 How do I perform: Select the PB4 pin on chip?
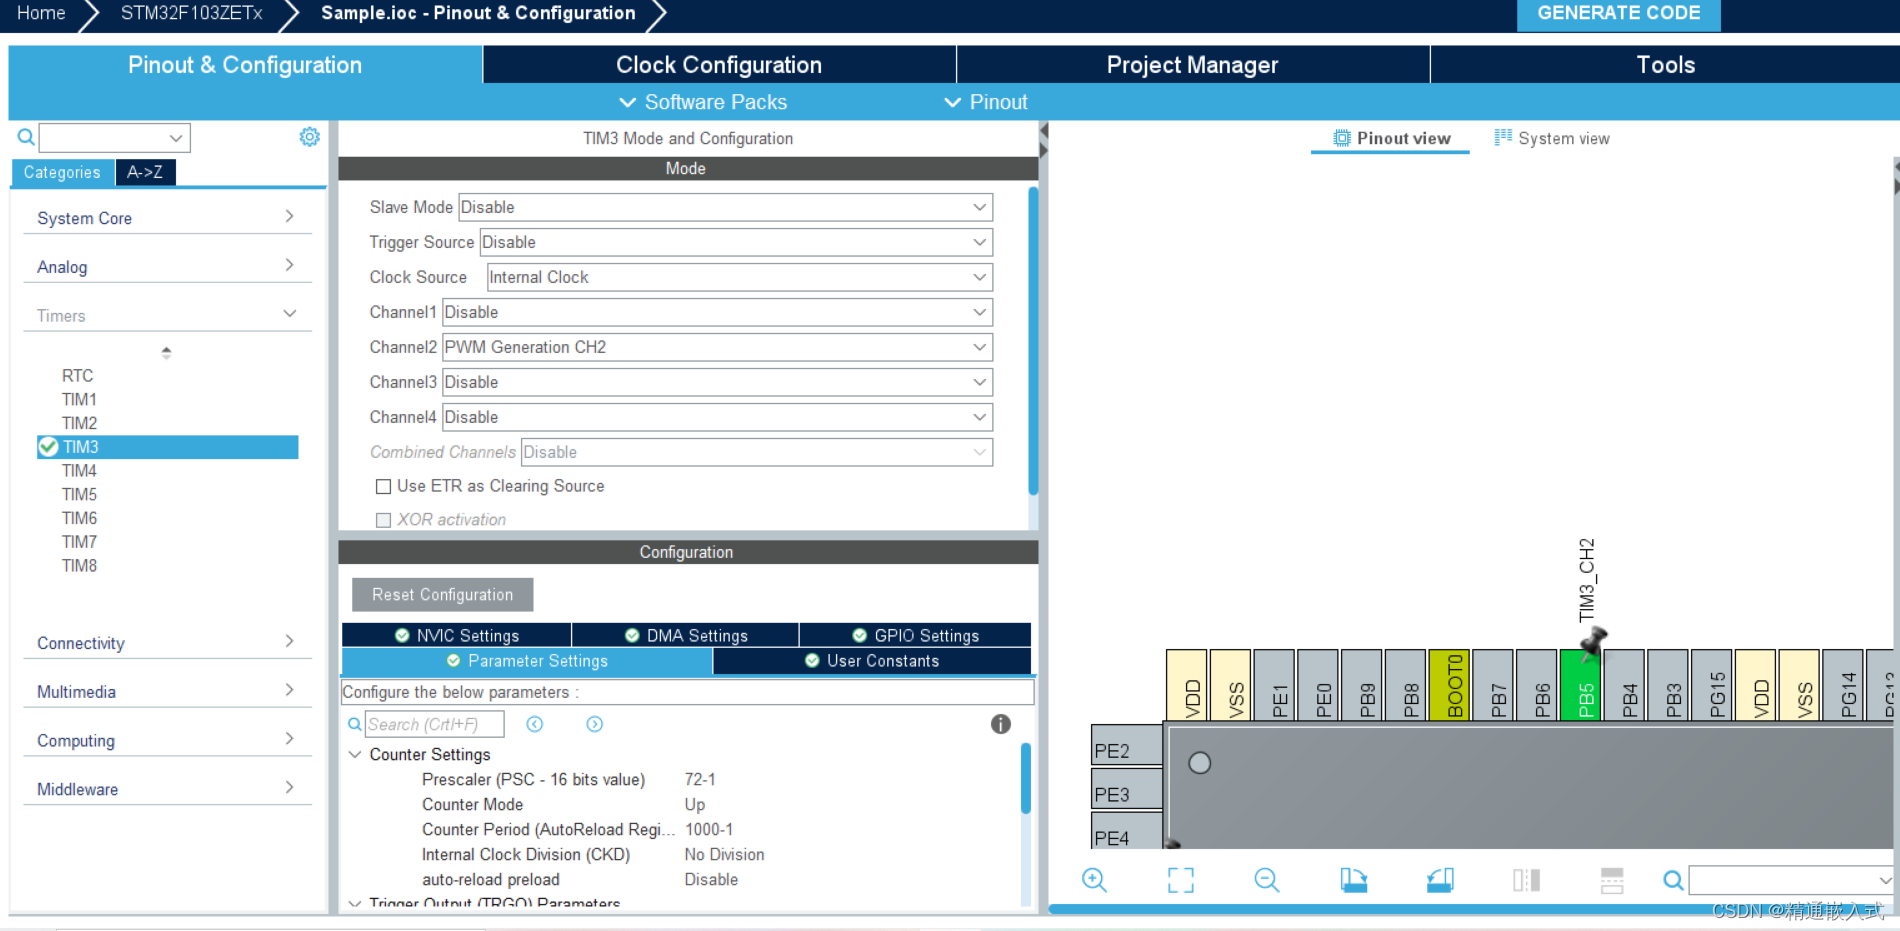(x=1624, y=685)
